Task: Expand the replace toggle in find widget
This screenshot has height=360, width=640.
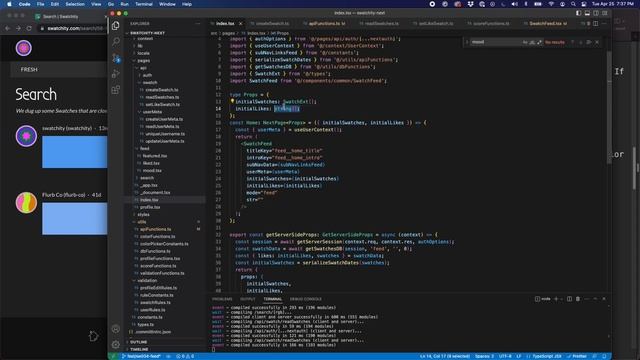Action: click(x=467, y=42)
